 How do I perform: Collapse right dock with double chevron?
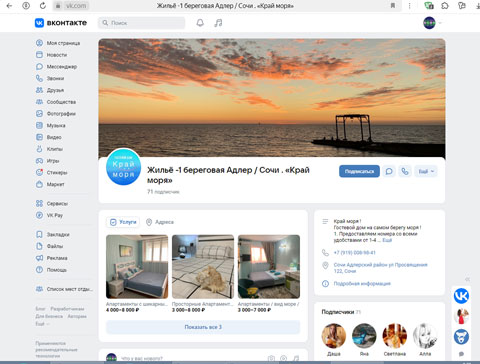(x=467, y=279)
